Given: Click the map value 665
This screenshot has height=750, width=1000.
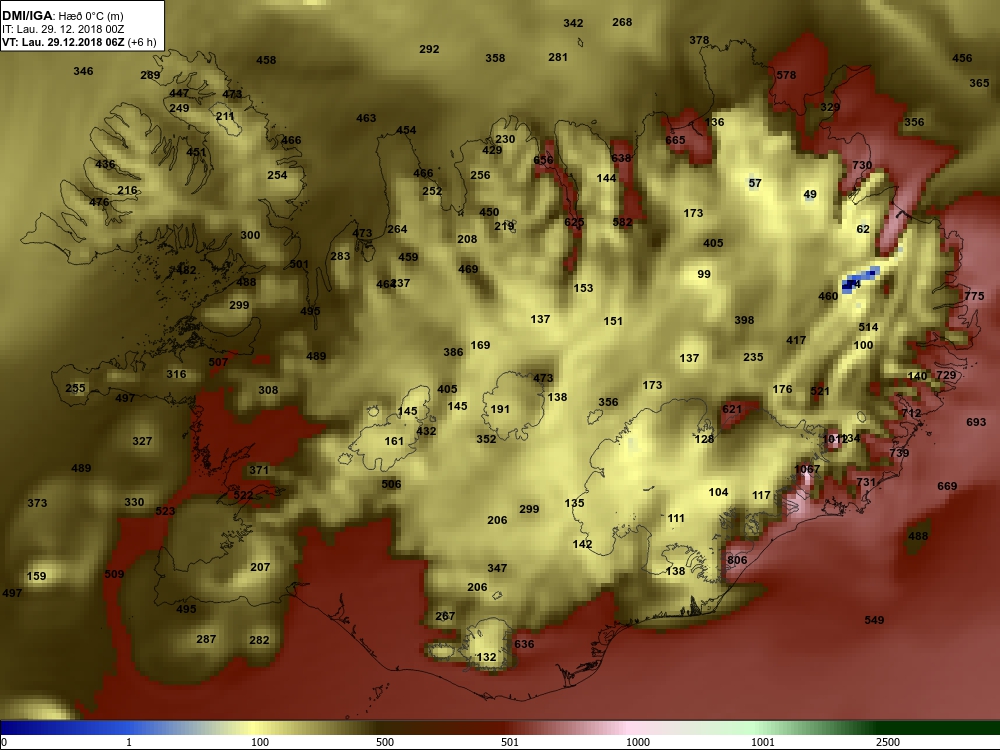Looking at the screenshot, I should point(675,140).
